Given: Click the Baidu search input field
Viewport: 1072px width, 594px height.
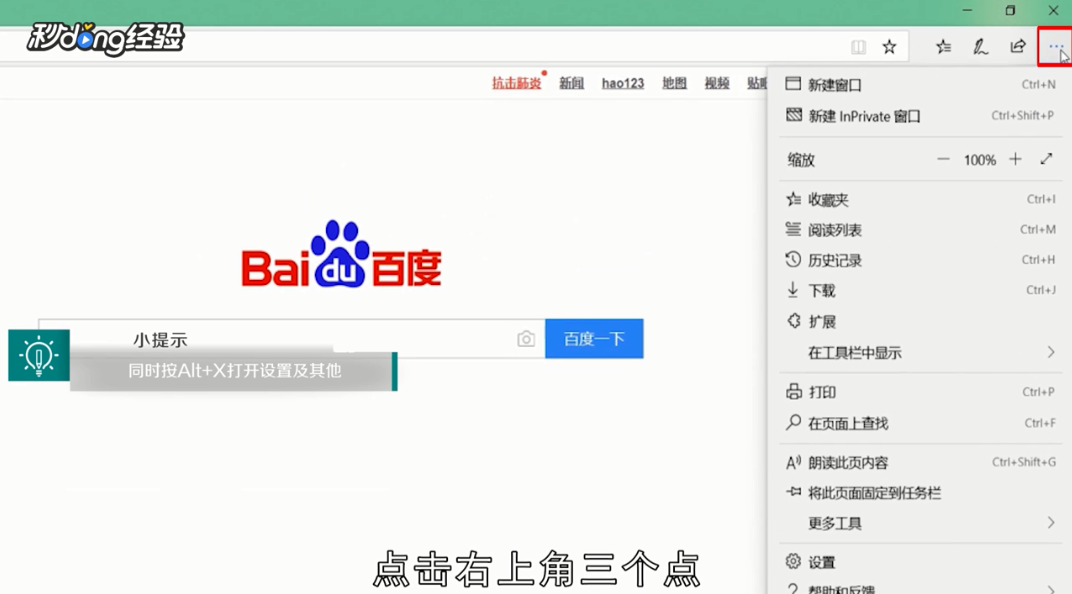Looking at the screenshot, I should click(291, 338).
